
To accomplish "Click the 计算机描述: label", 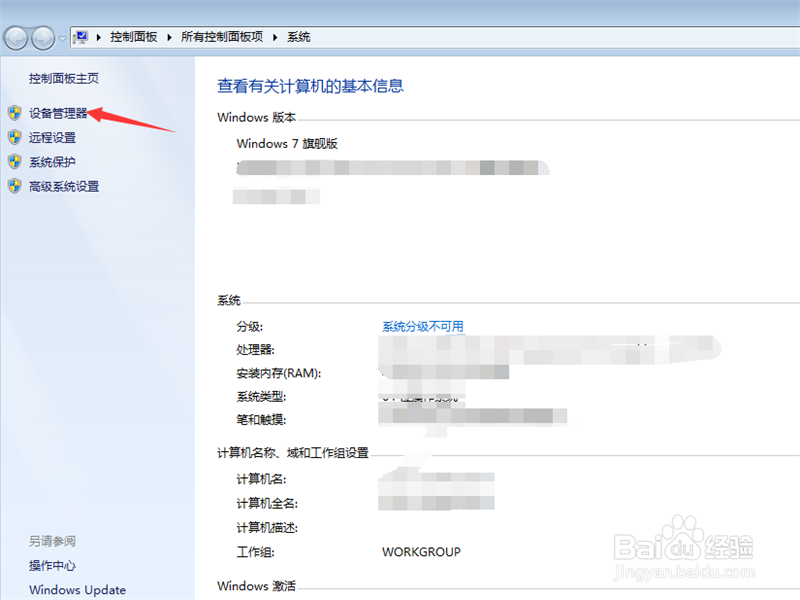I will click(x=267, y=528).
